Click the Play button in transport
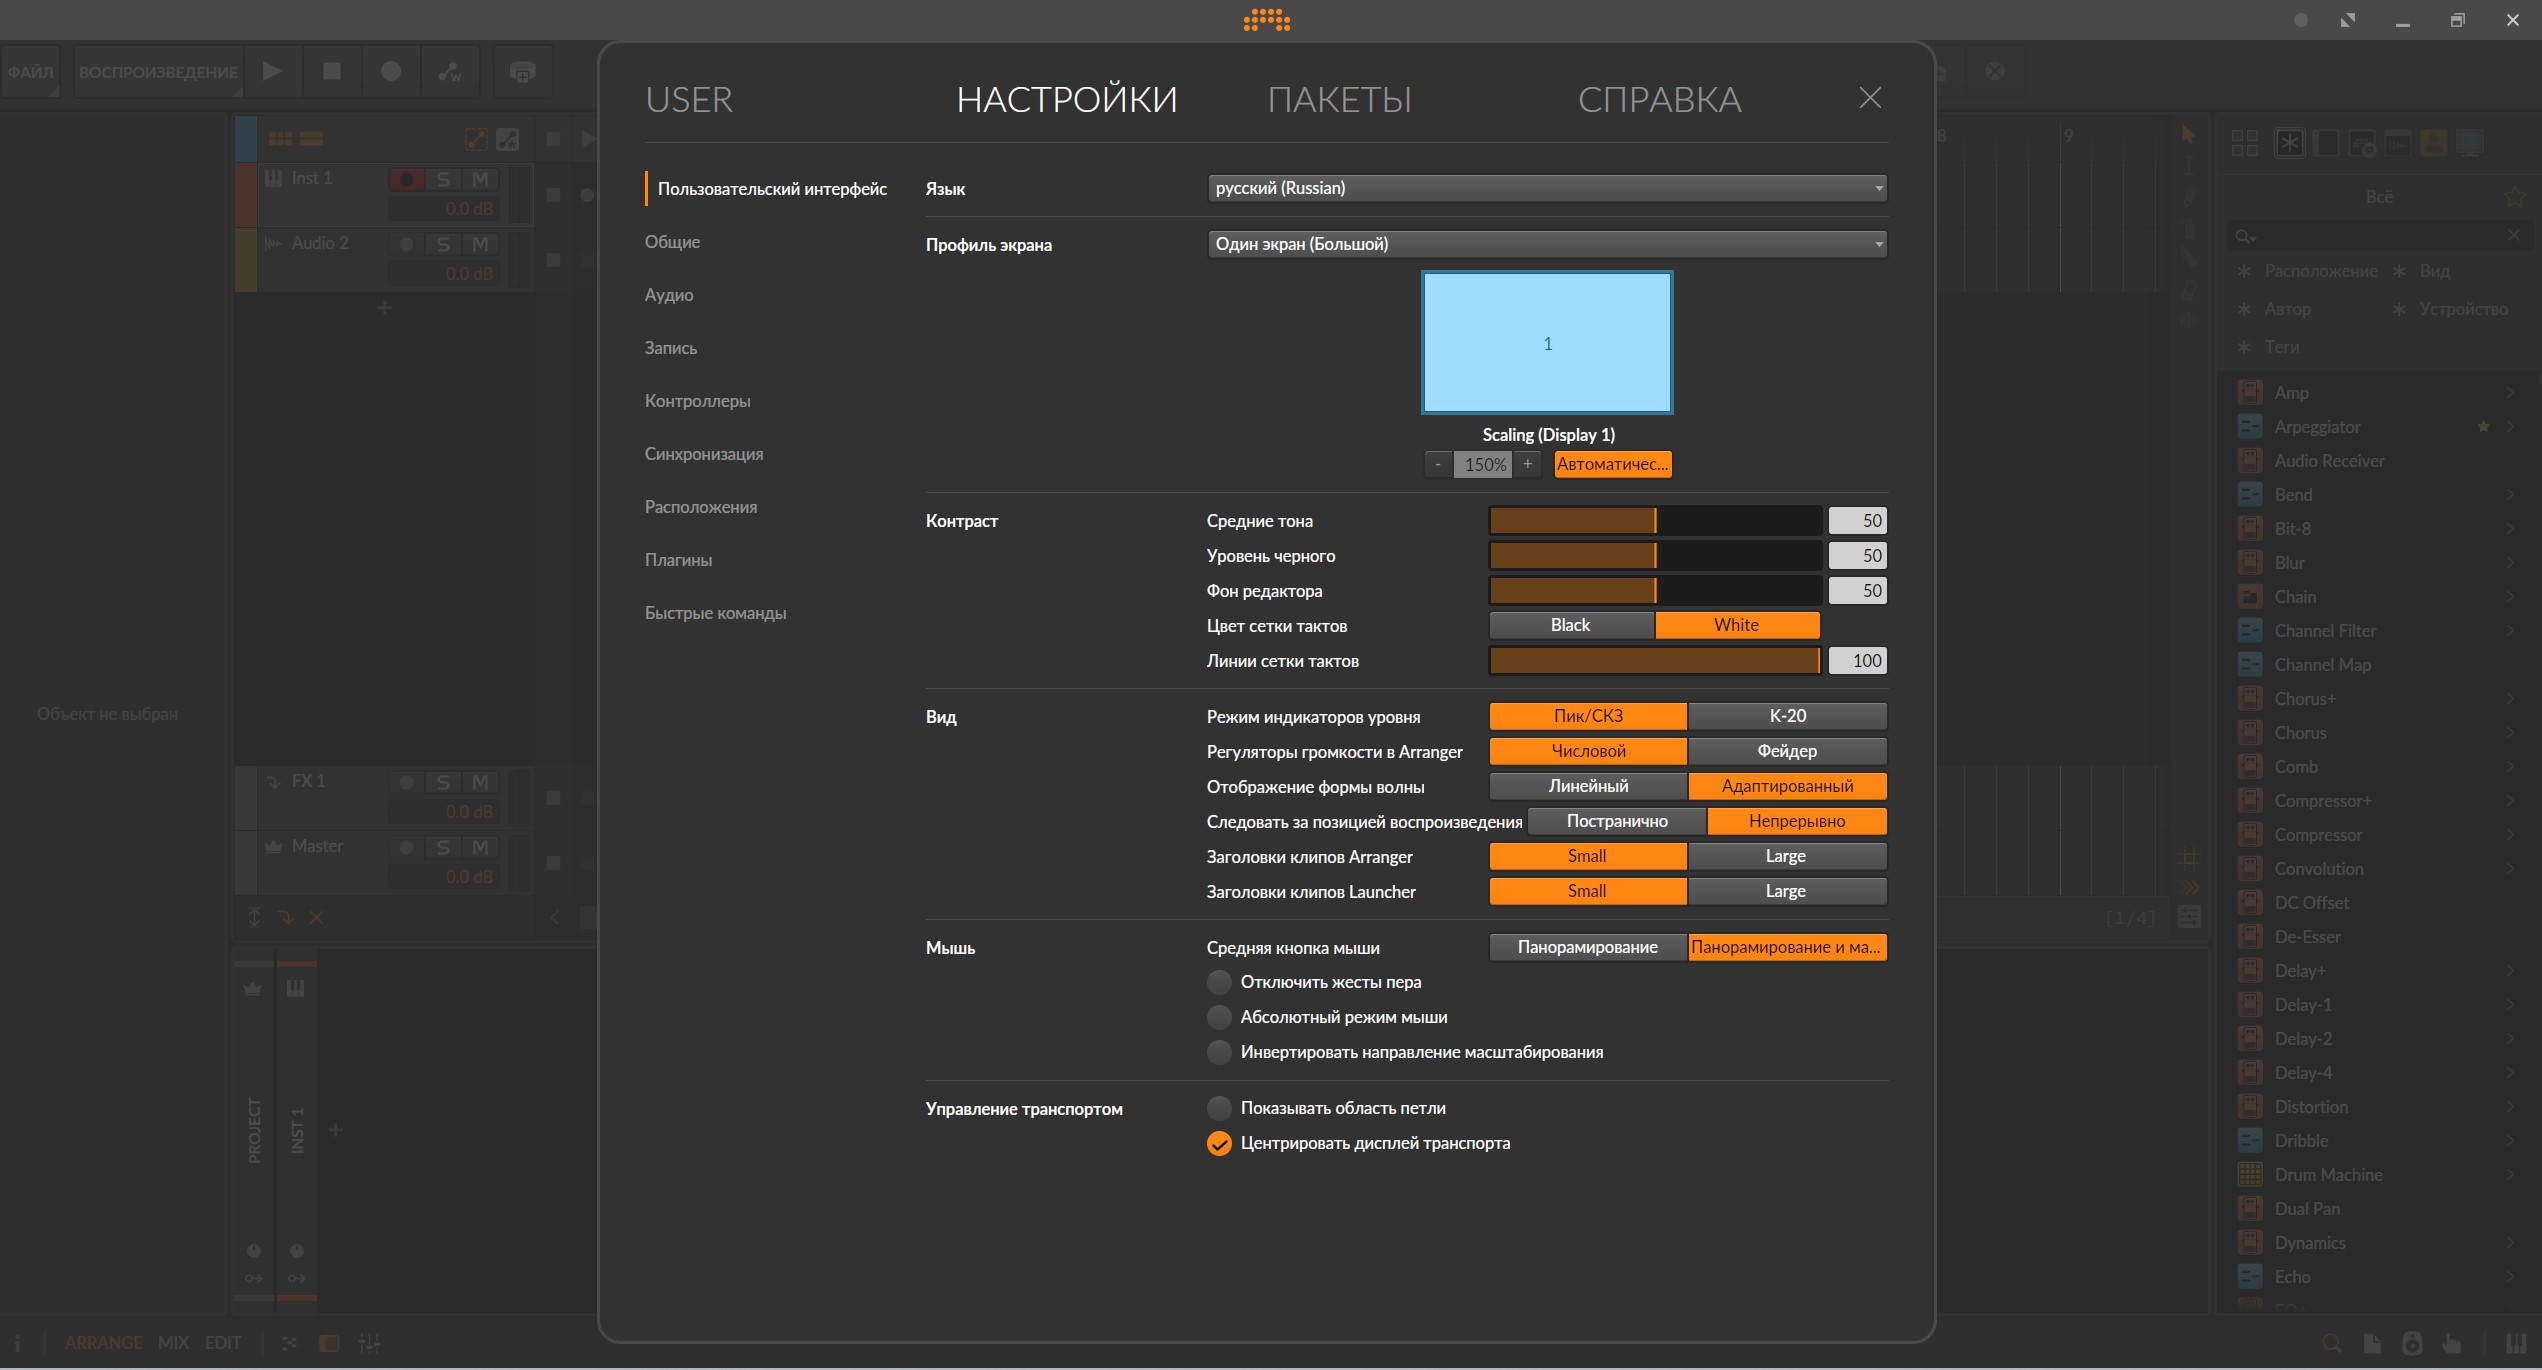2542x1370 pixels. (x=272, y=71)
